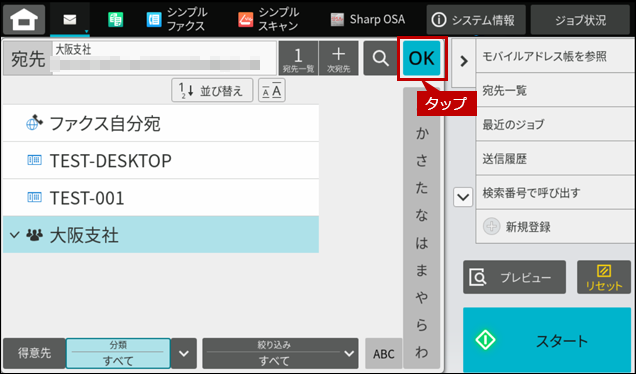The width and height of the screenshot is (636, 374).
Task: Open the e-mail mode envelope icon
Action: click(x=70, y=19)
